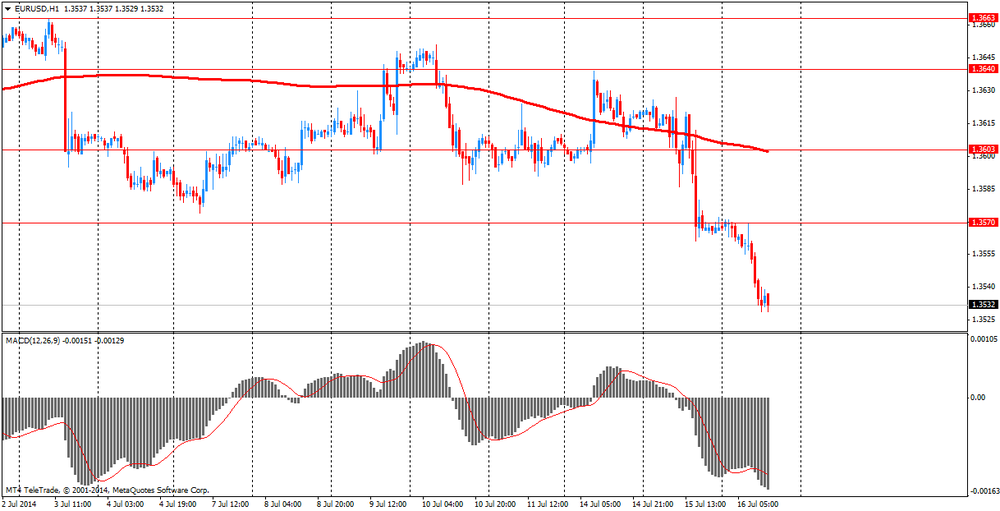Image resolution: width=1000 pixels, height=511 pixels.
Task: Select the 1.3640 red price label
Action: tap(982, 69)
